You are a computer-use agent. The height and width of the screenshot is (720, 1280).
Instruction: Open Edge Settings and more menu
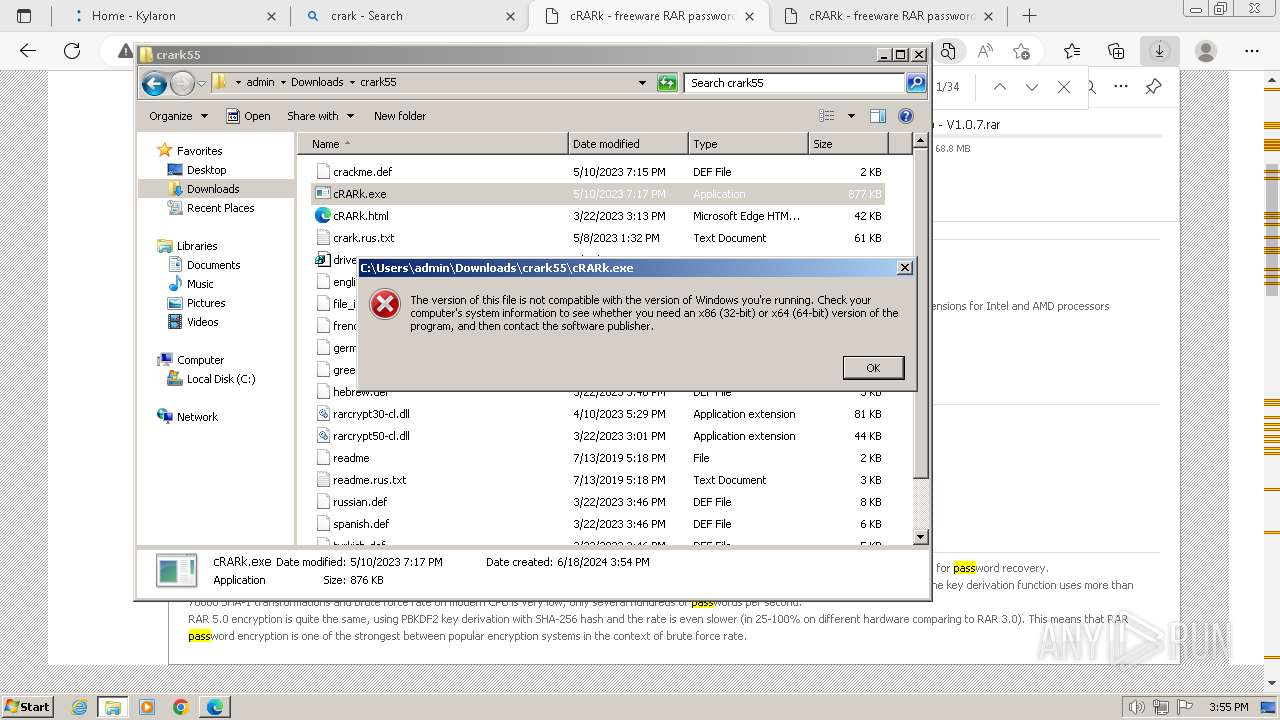click(1252, 51)
